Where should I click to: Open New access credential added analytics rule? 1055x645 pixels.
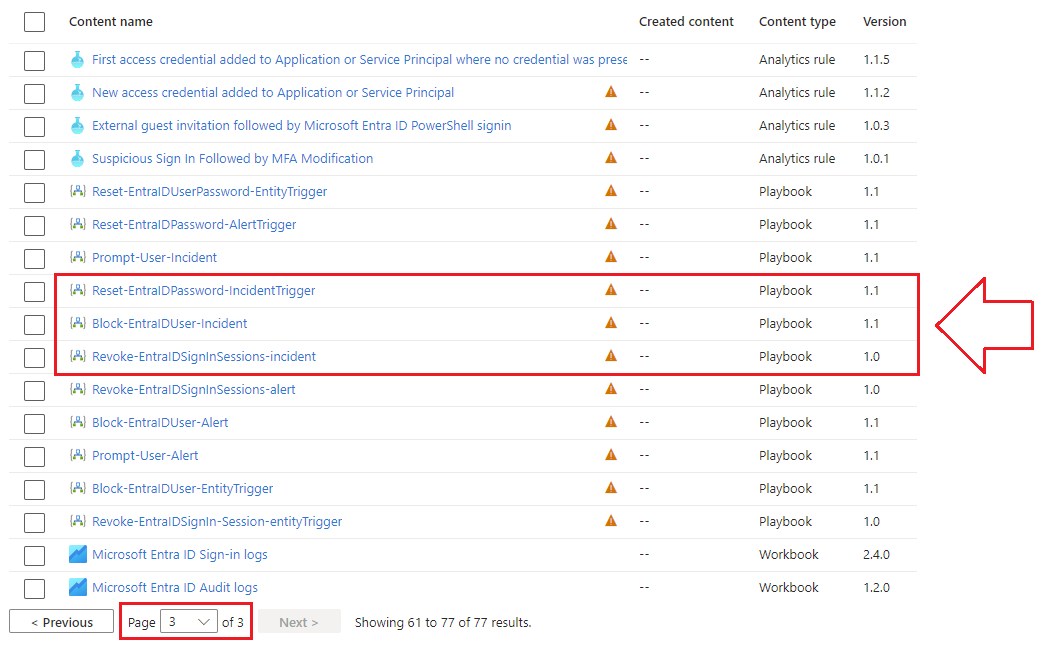(x=272, y=93)
